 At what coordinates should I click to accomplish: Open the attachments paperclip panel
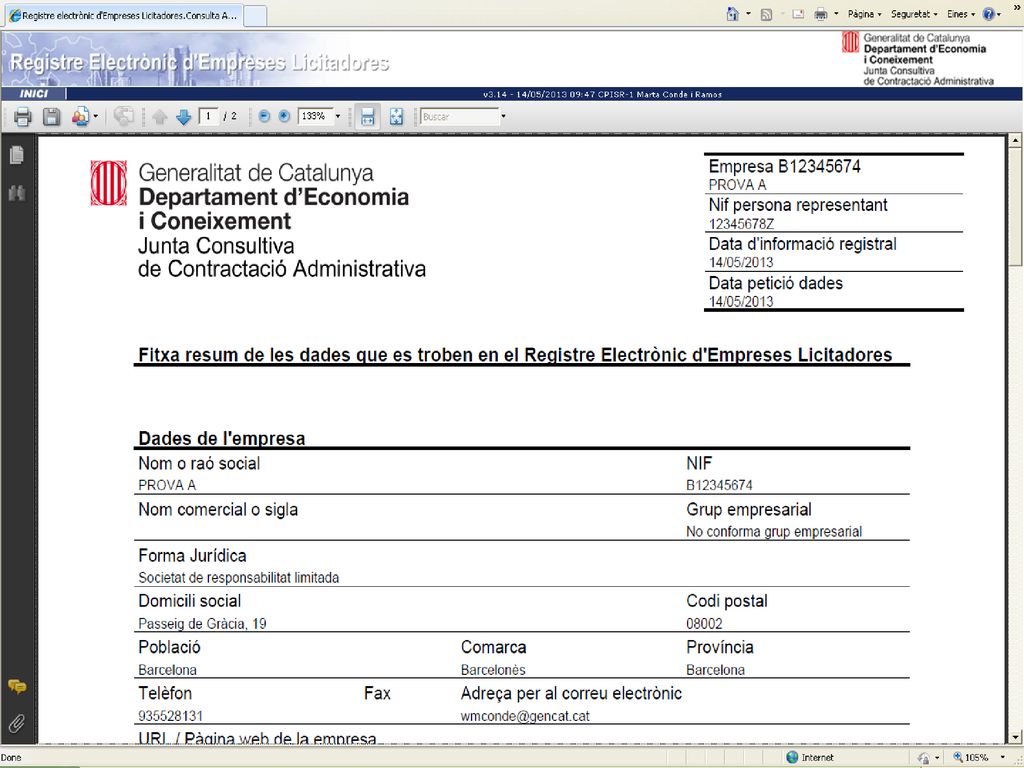[17, 723]
